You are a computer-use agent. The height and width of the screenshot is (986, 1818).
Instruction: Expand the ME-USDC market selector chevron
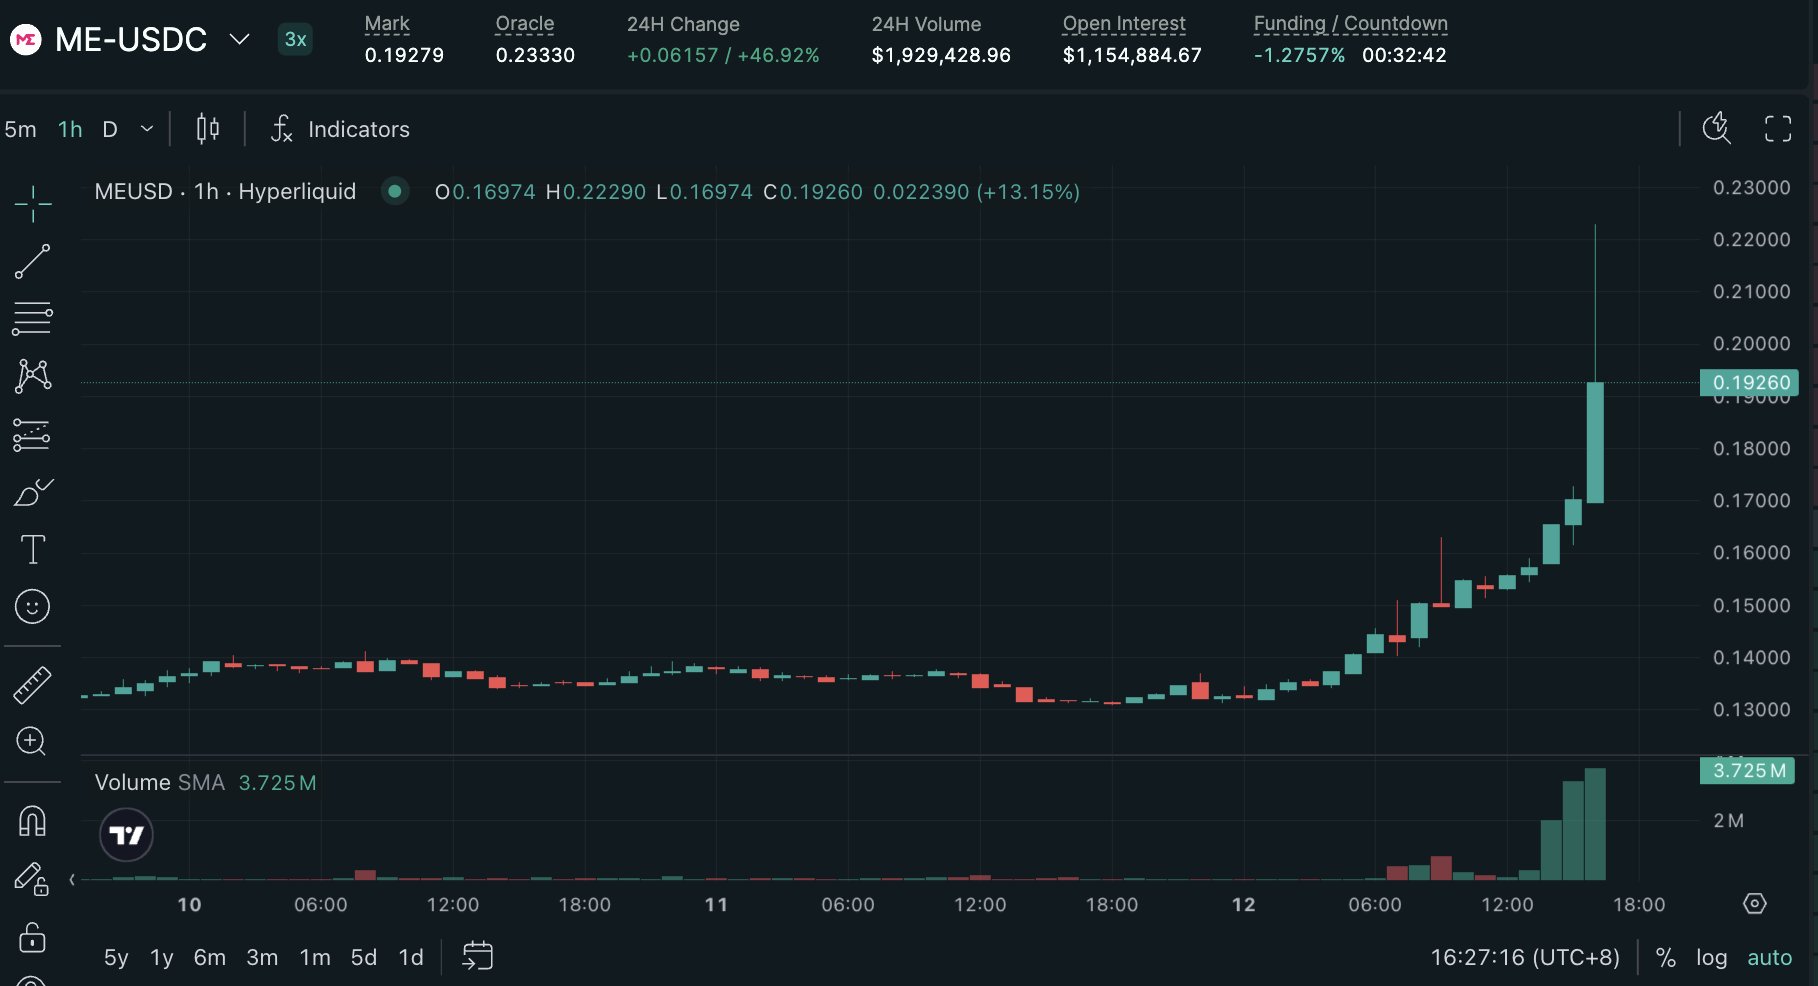239,40
